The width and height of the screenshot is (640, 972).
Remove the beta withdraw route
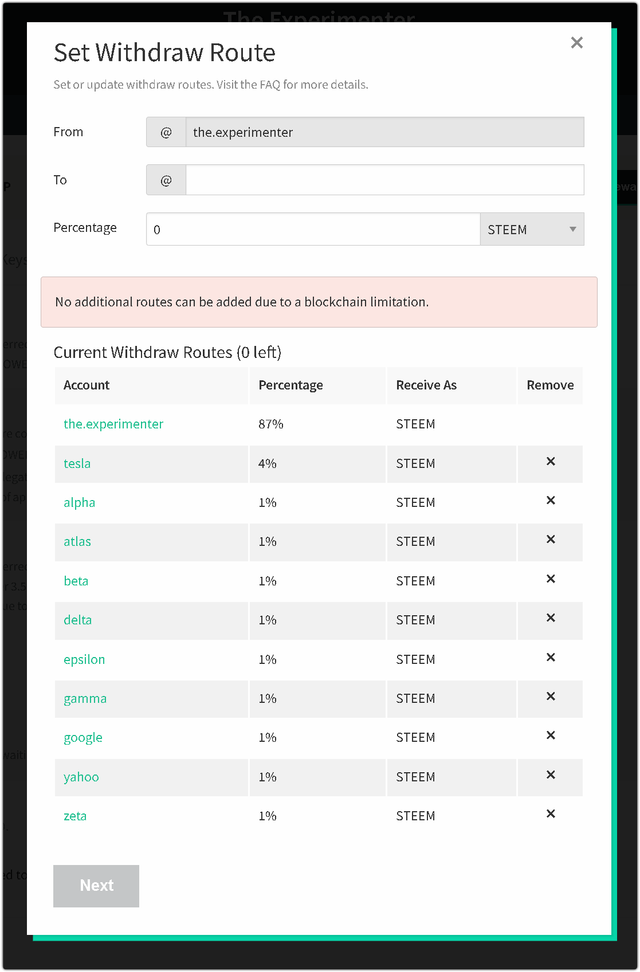click(550, 579)
